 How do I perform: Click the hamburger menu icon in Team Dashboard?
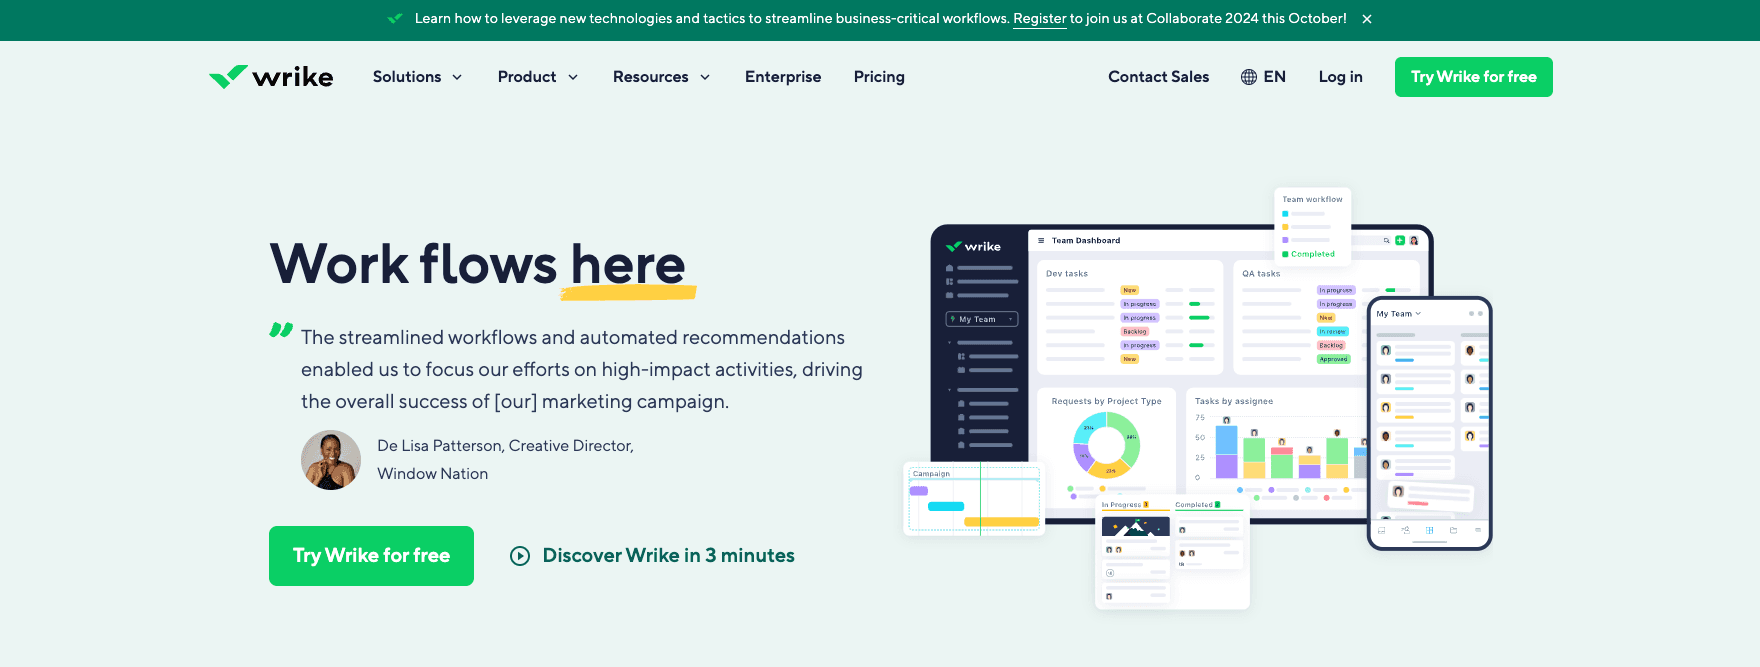(1041, 241)
